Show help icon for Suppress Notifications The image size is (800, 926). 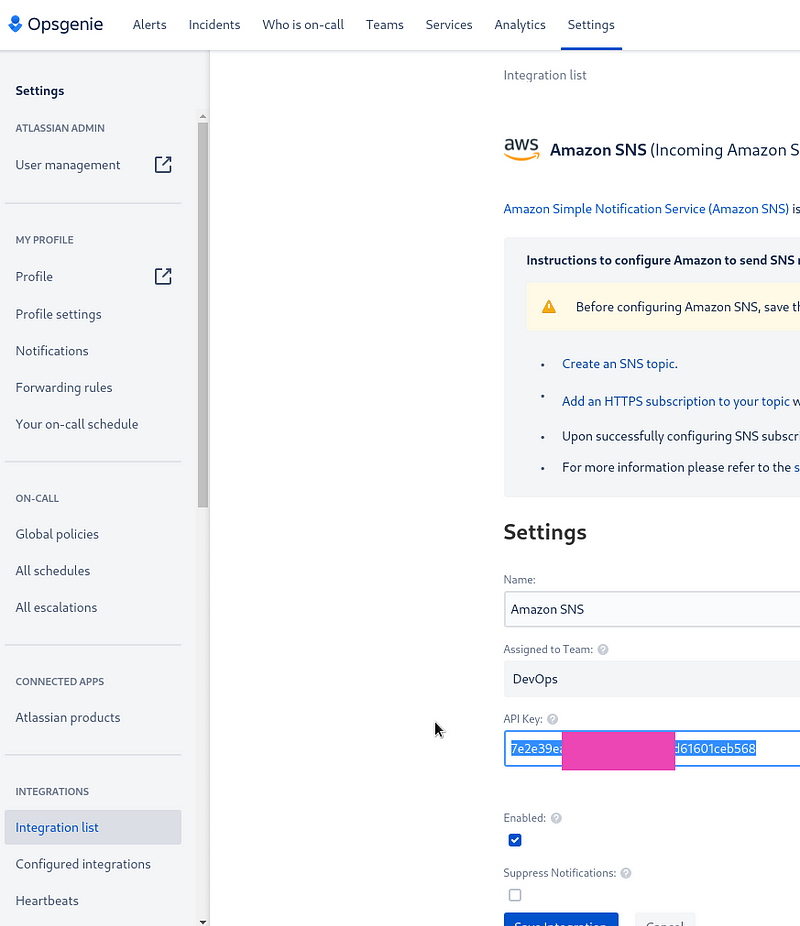(626, 873)
